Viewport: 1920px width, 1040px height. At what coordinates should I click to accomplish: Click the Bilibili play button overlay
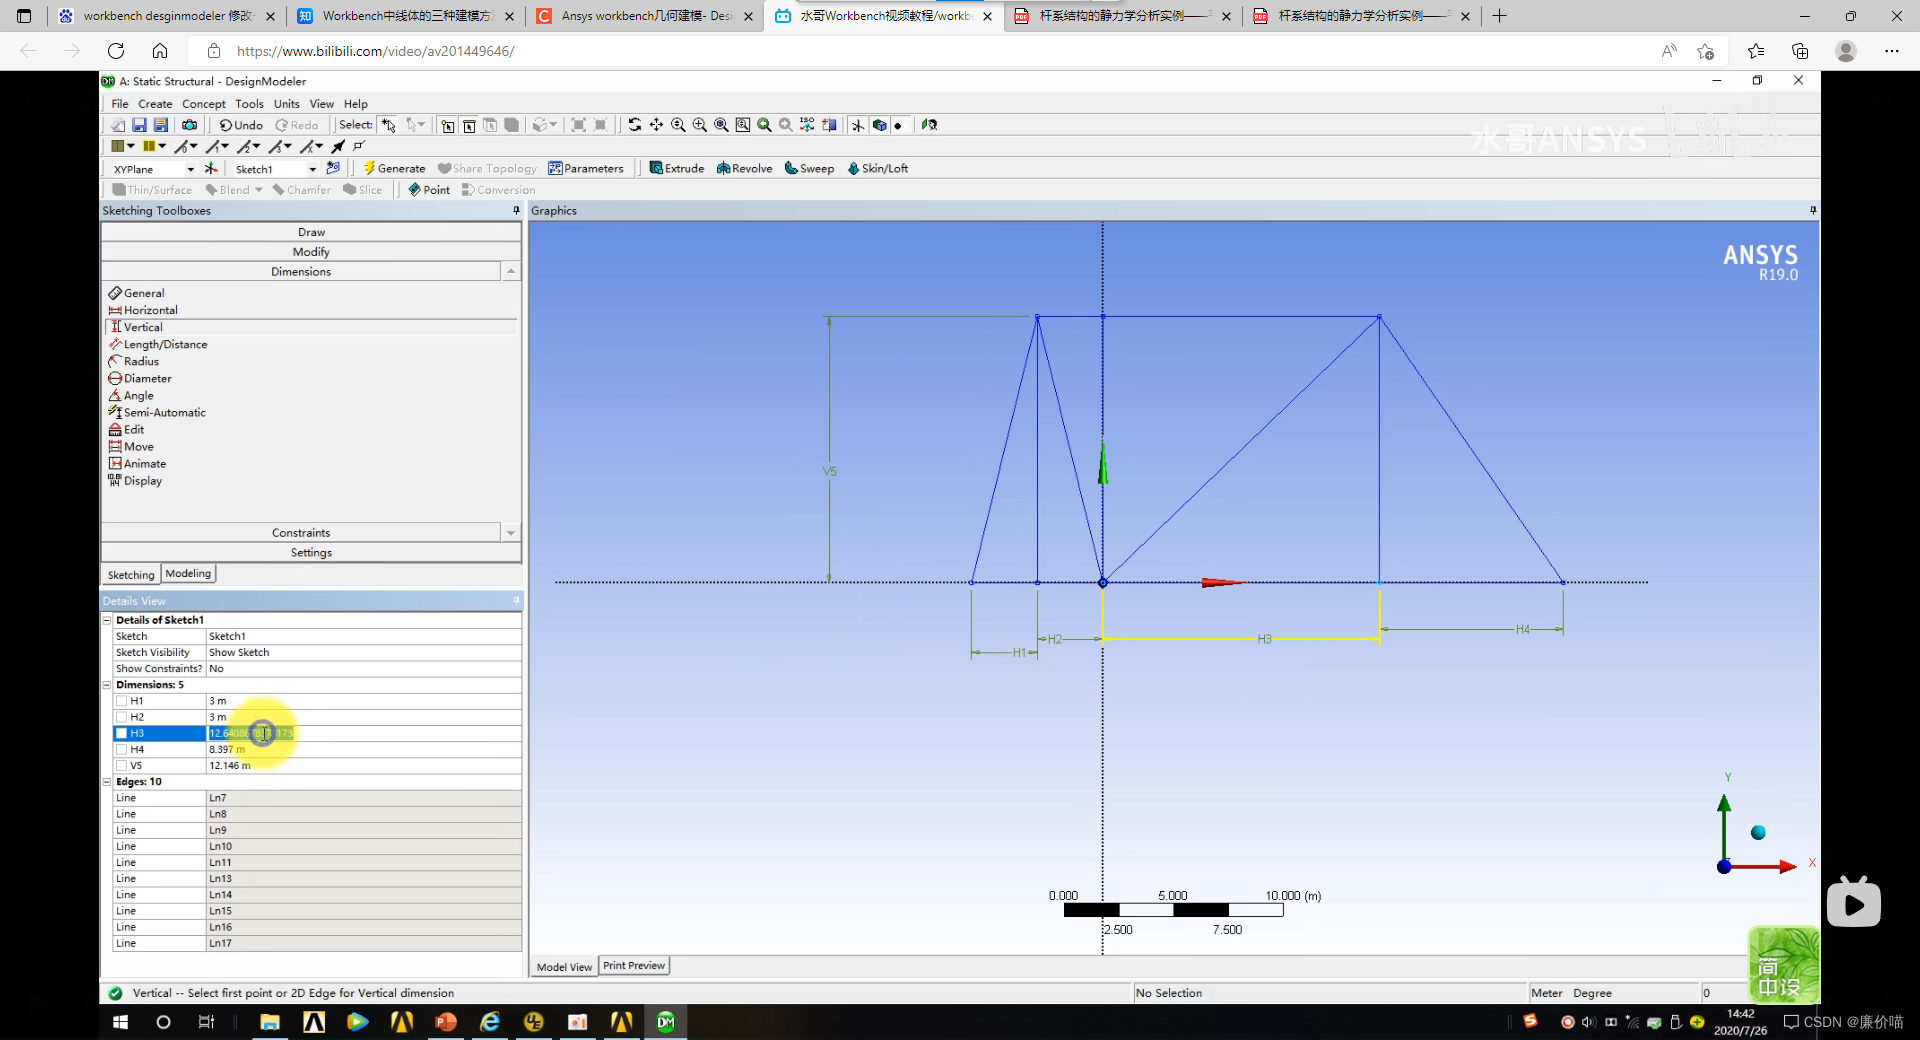tap(1853, 904)
